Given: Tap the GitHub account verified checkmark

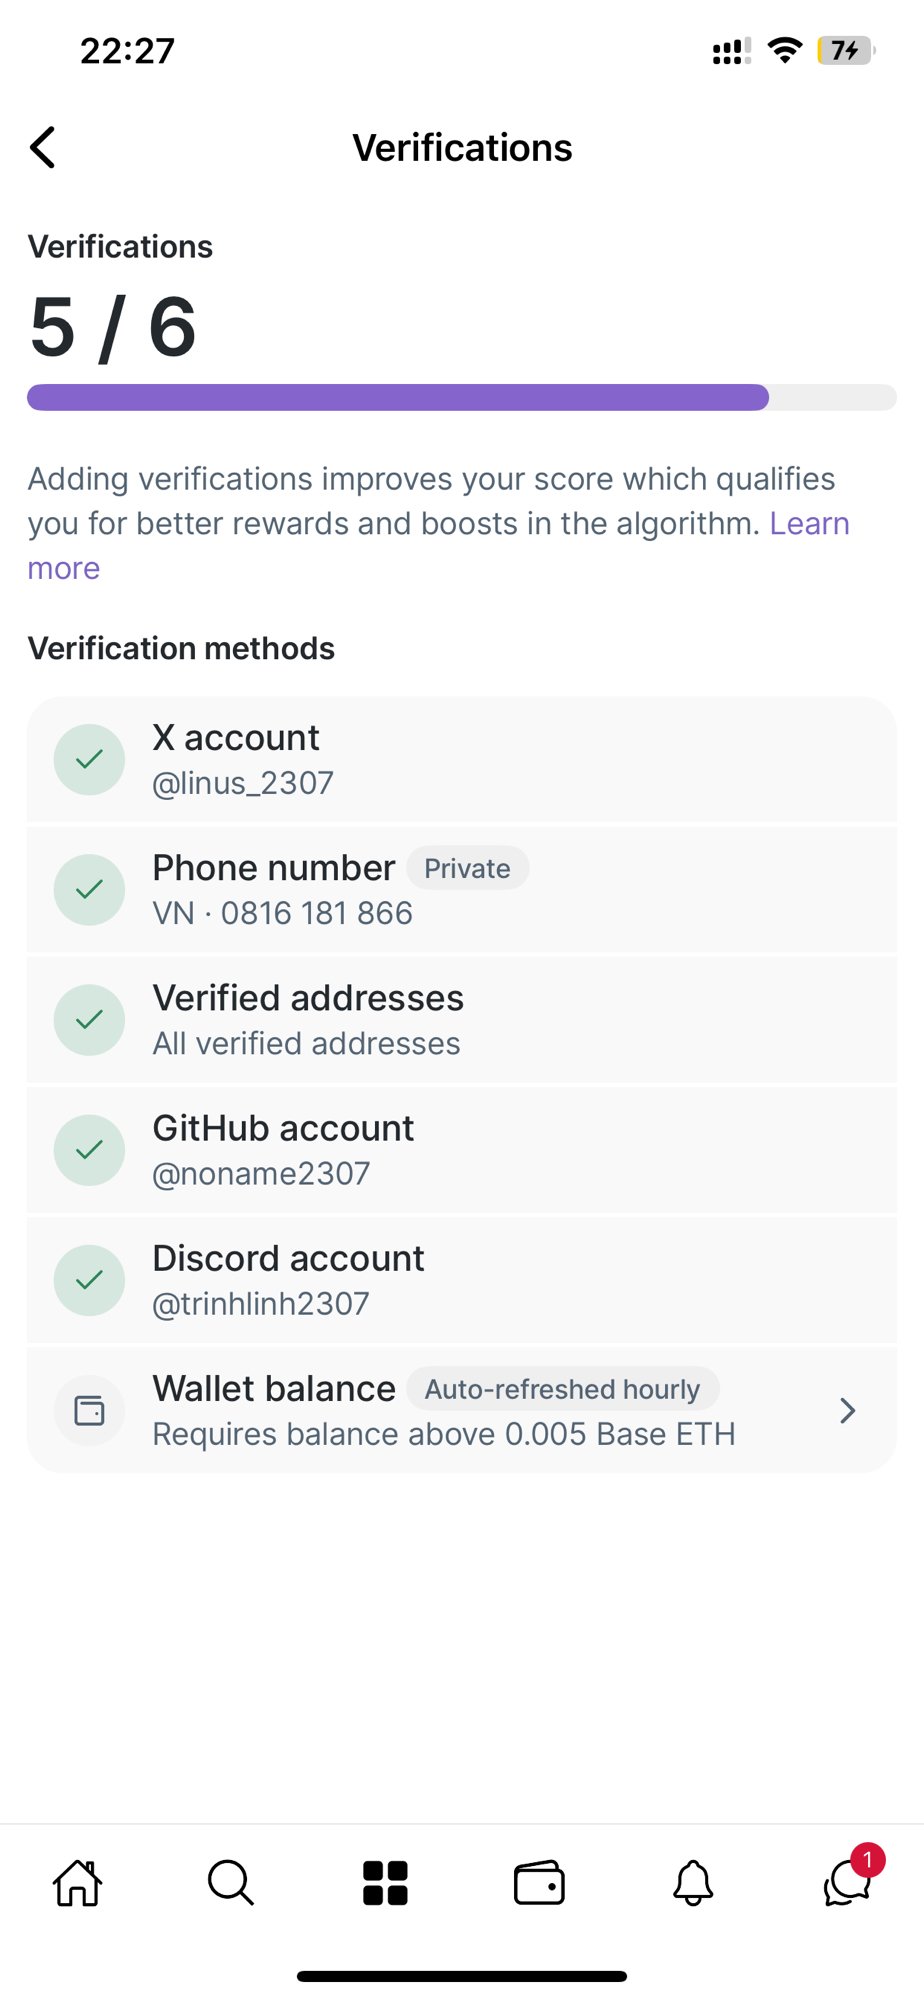Looking at the screenshot, I should click(90, 1150).
